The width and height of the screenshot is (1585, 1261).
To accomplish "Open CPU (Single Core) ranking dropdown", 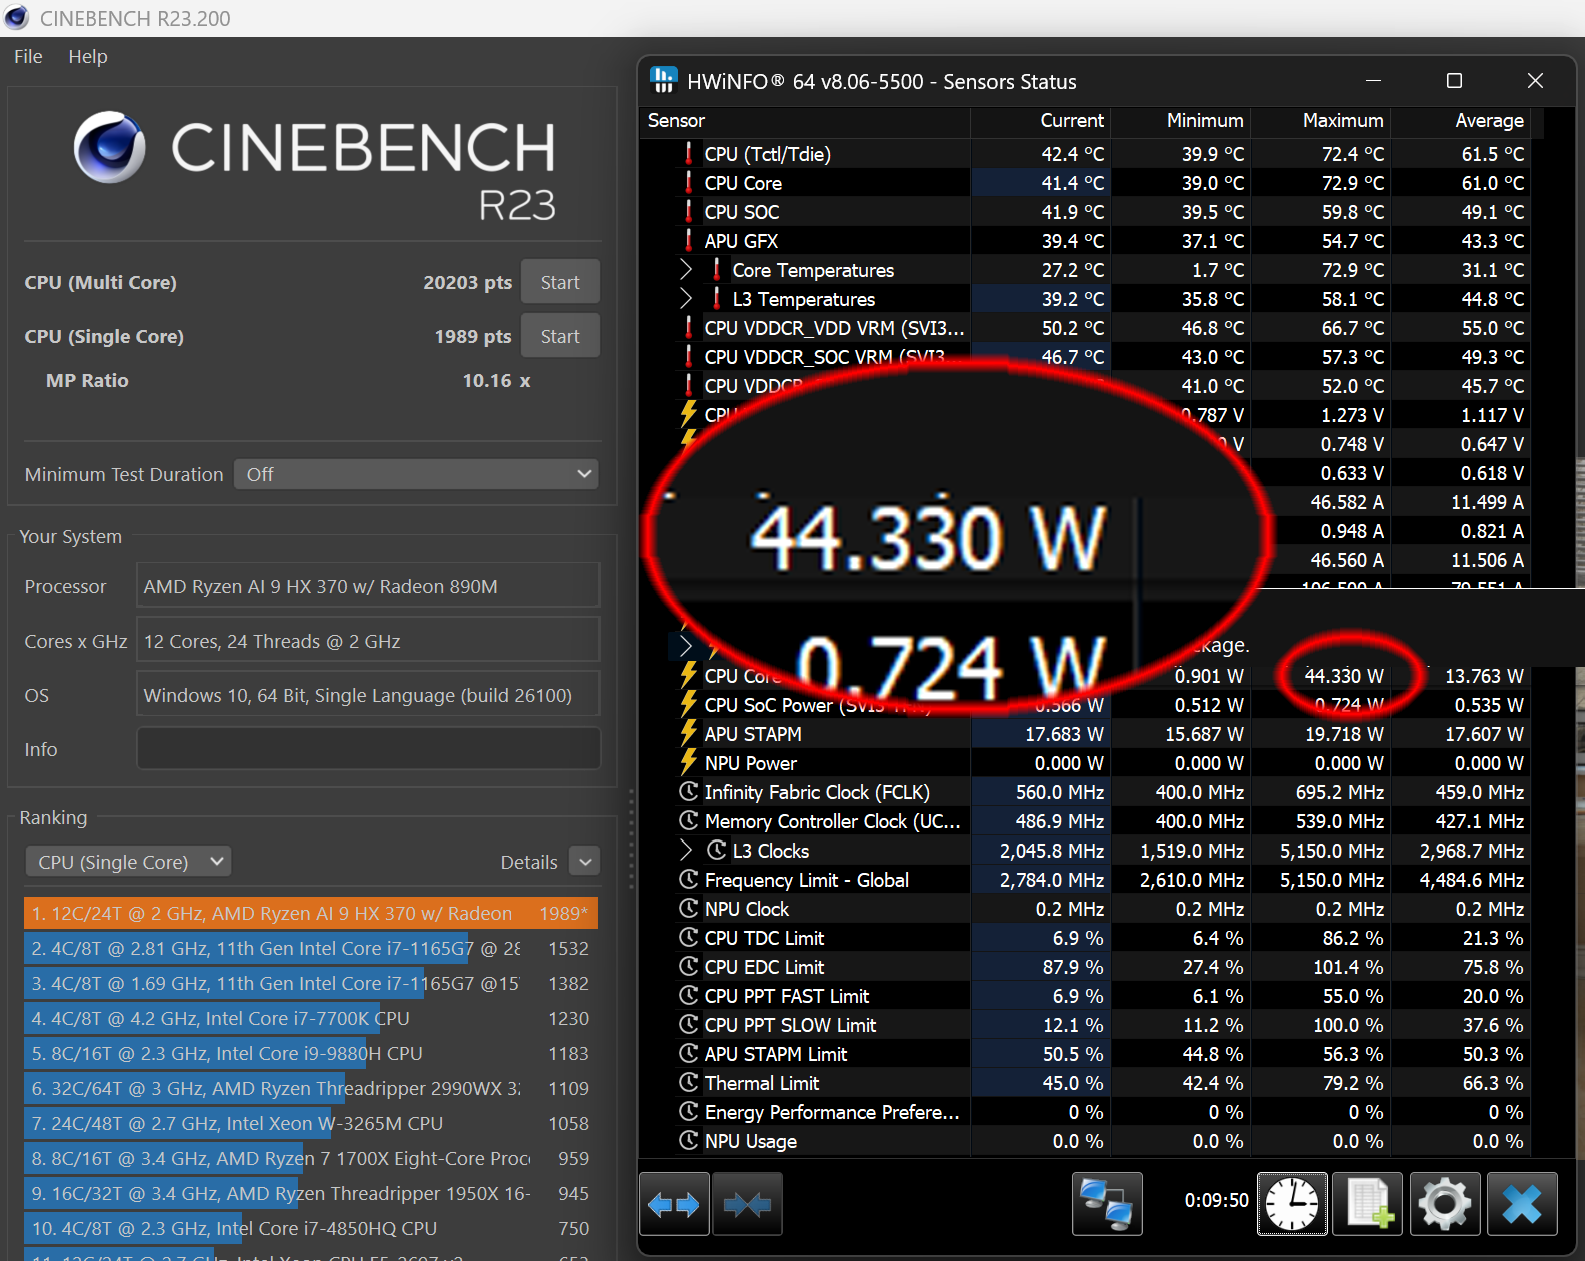I will [127, 862].
